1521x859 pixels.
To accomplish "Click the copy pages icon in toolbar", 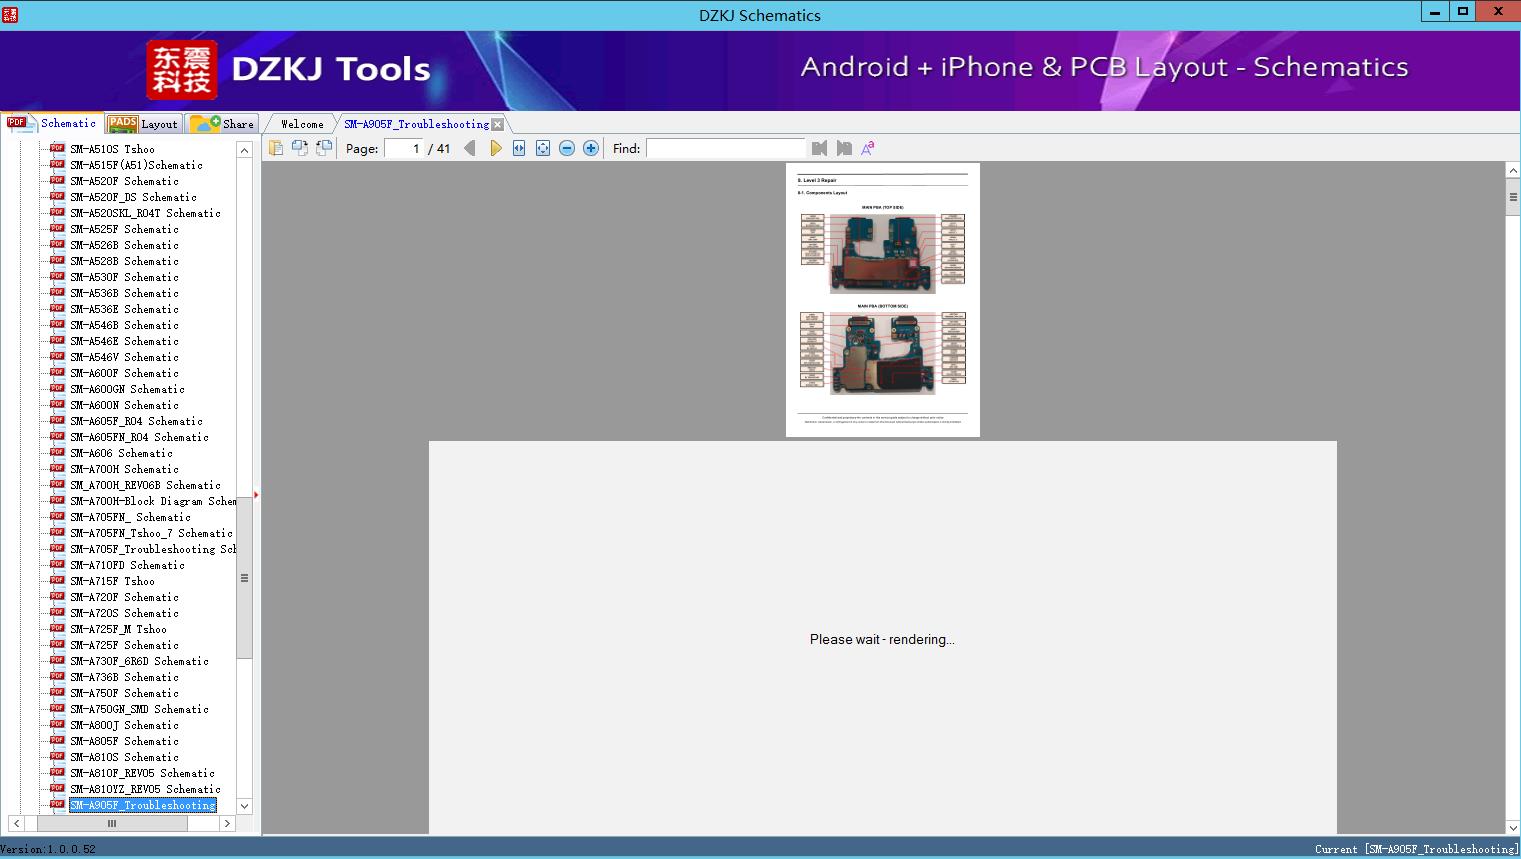I will 276,148.
